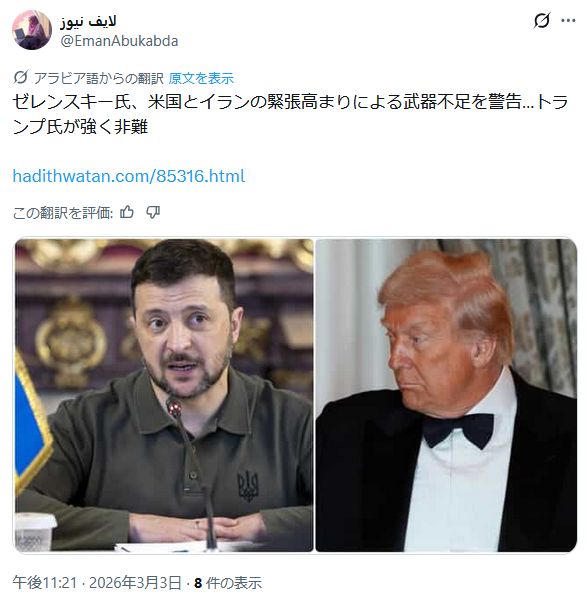Open the left photo of man in olive polo
587x597 pixels.
coord(164,395)
